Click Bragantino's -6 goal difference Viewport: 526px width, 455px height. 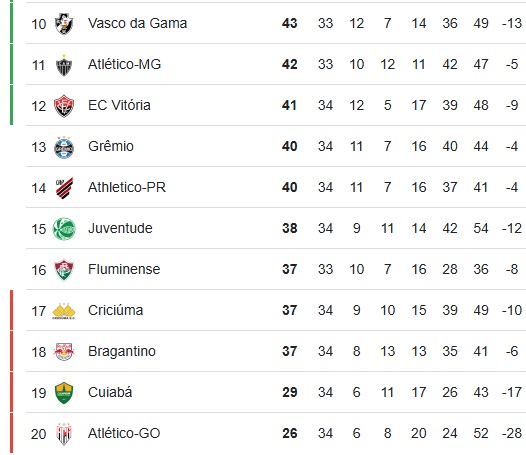pyautogui.click(x=512, y=351)
